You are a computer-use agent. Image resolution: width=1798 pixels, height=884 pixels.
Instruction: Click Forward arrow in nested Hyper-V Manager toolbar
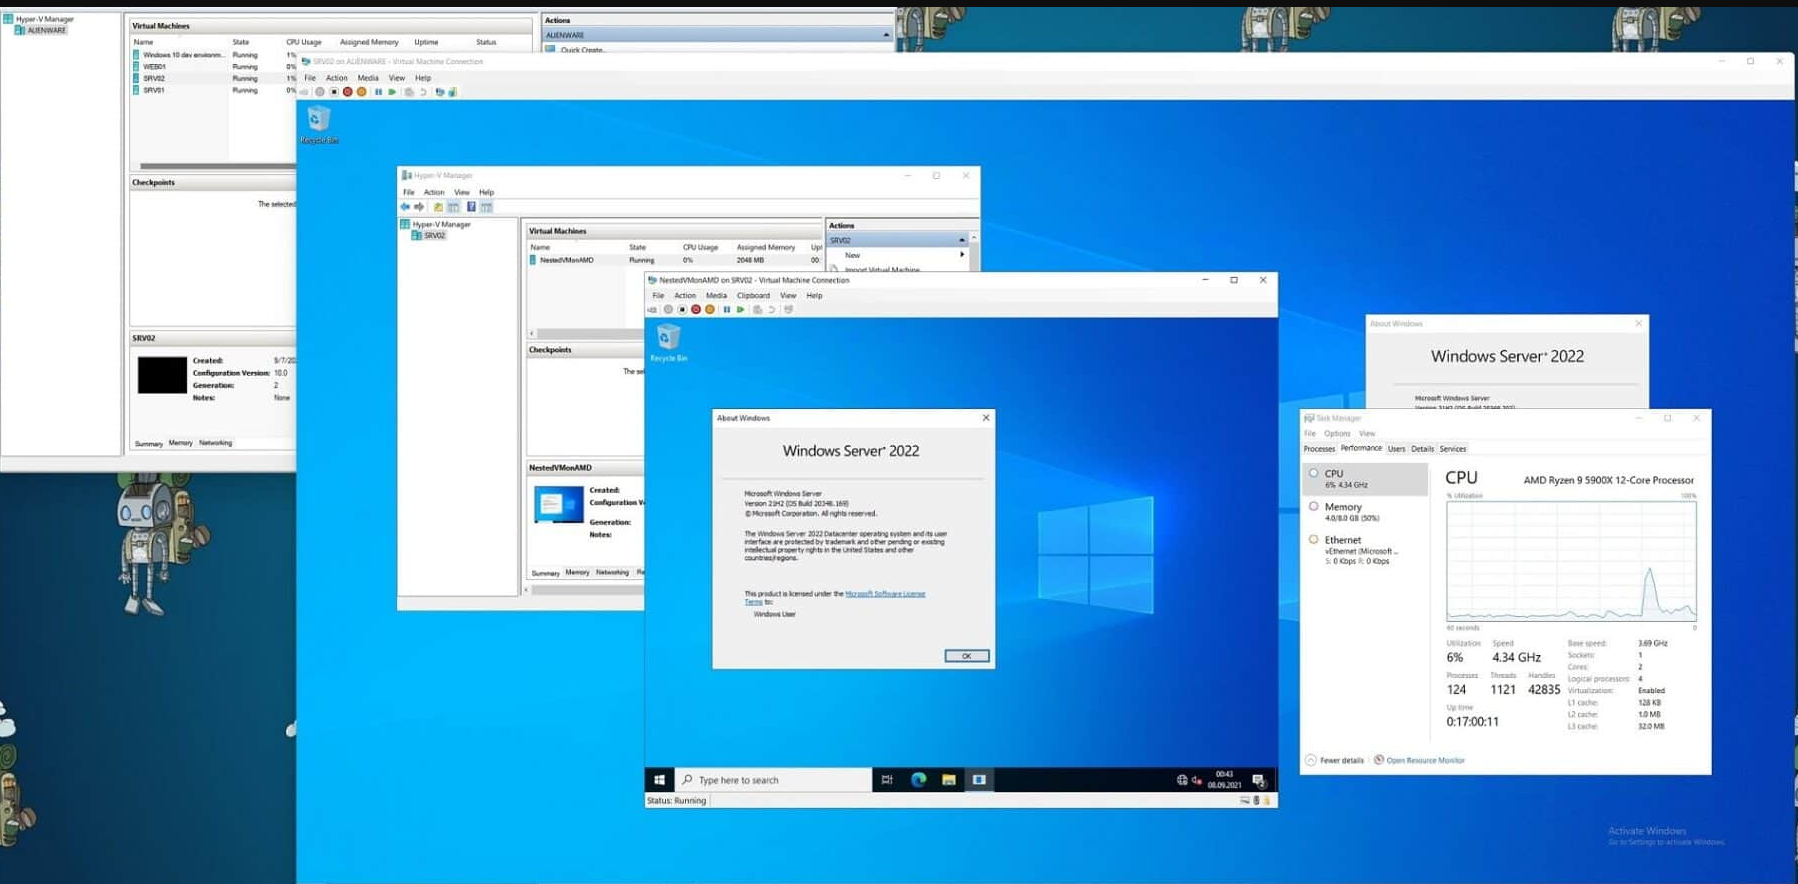[x=419, y=207]
